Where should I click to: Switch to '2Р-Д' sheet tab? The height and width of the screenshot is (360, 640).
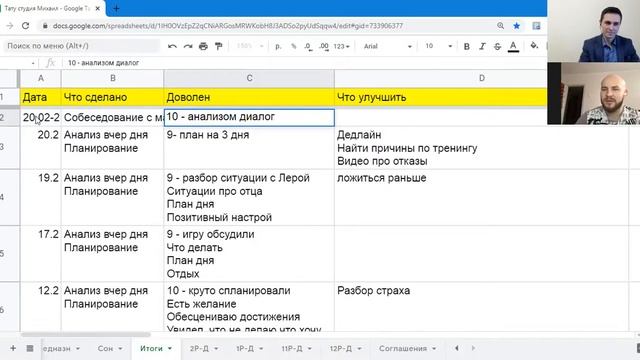click(199, 349)
